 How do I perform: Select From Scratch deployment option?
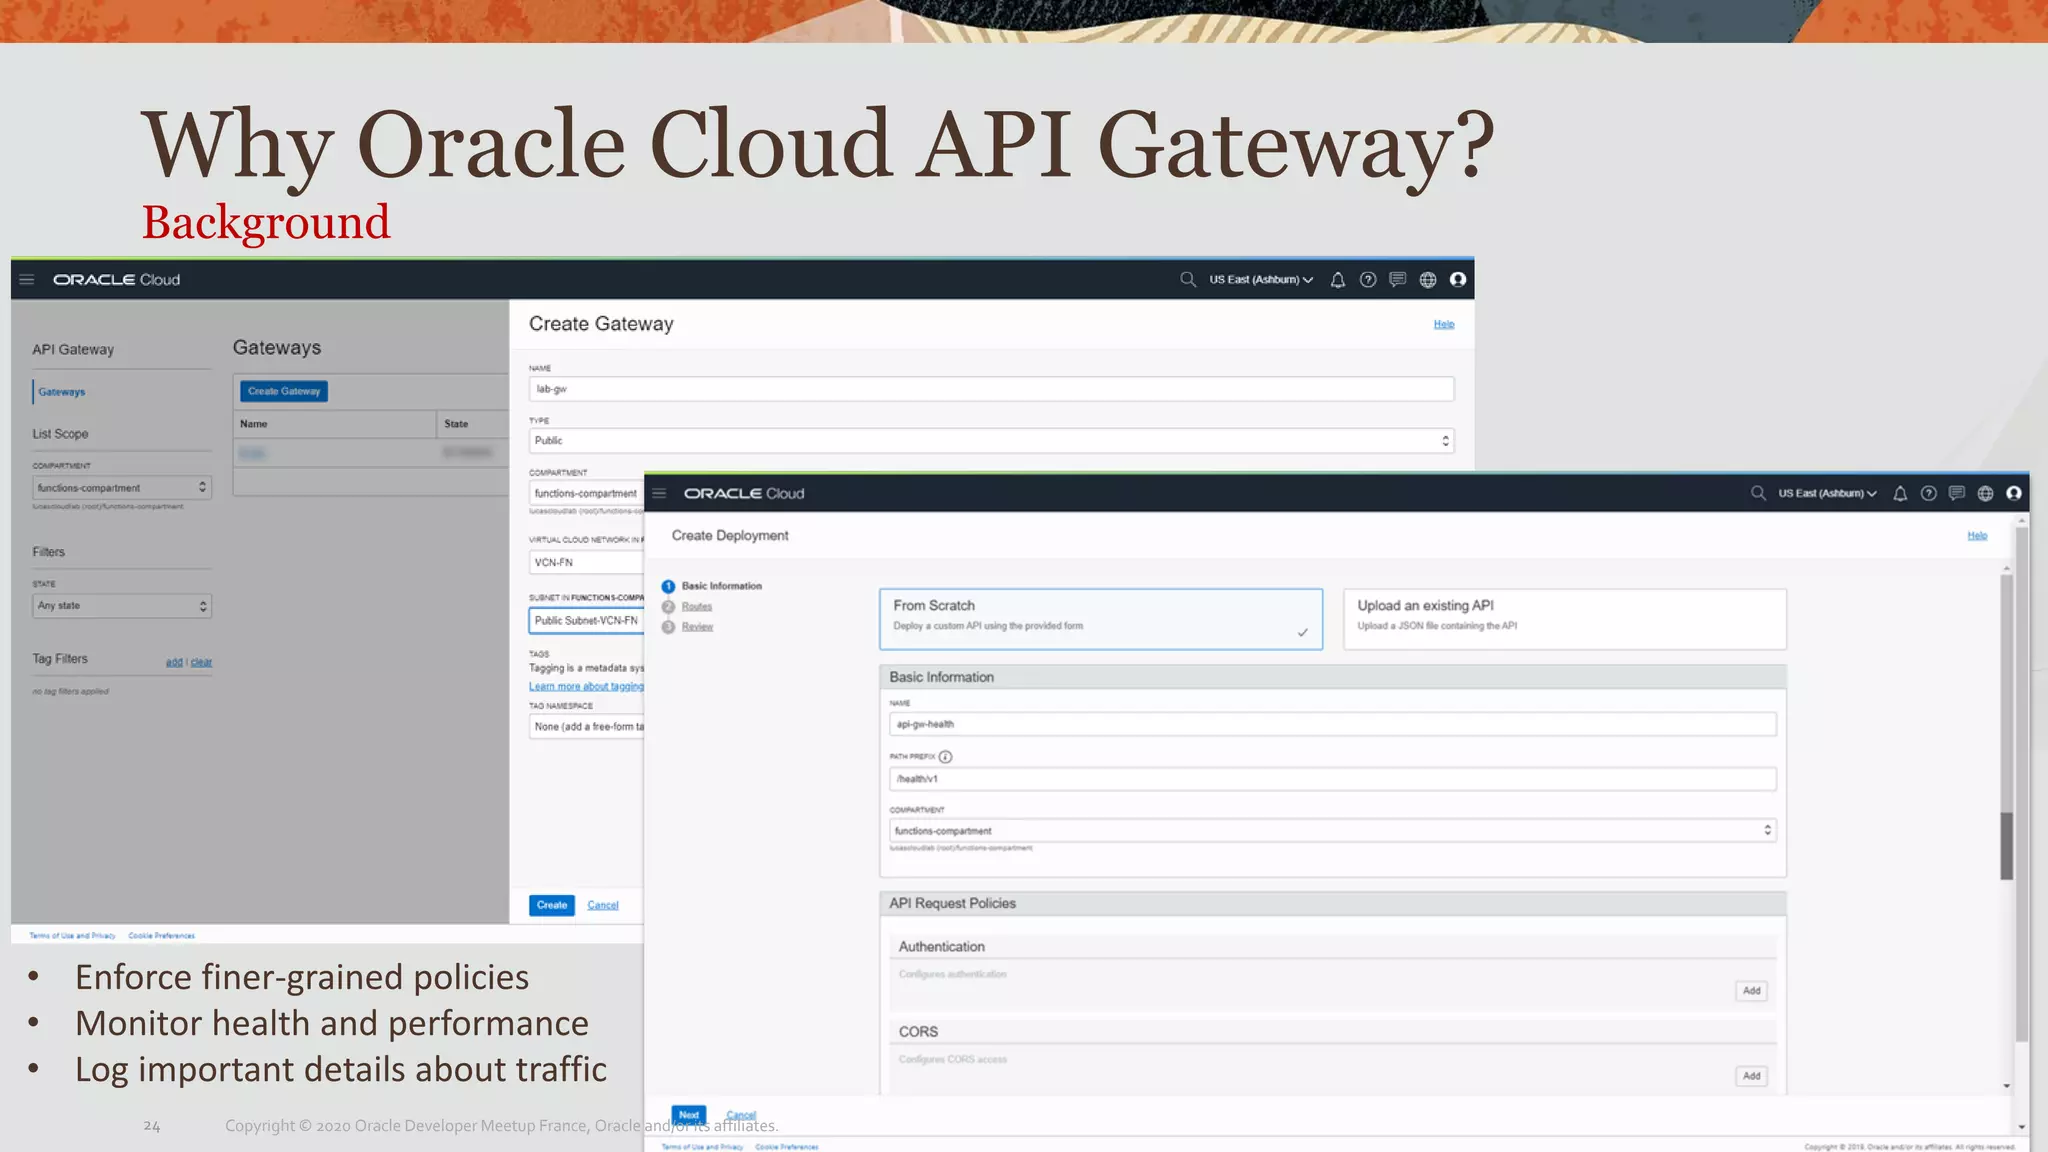pos(1101,619)
